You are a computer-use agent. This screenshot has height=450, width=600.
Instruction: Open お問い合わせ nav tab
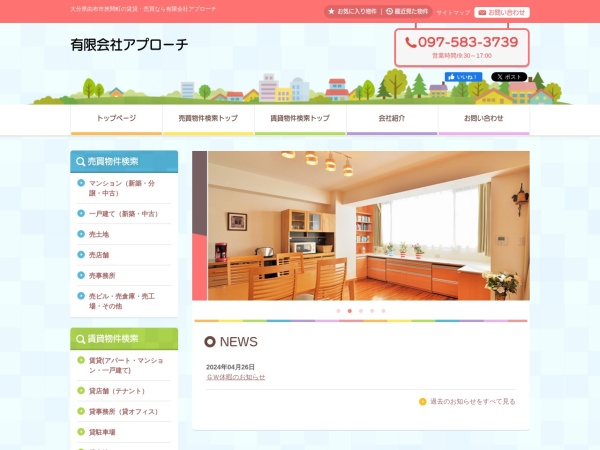point(484,120)
